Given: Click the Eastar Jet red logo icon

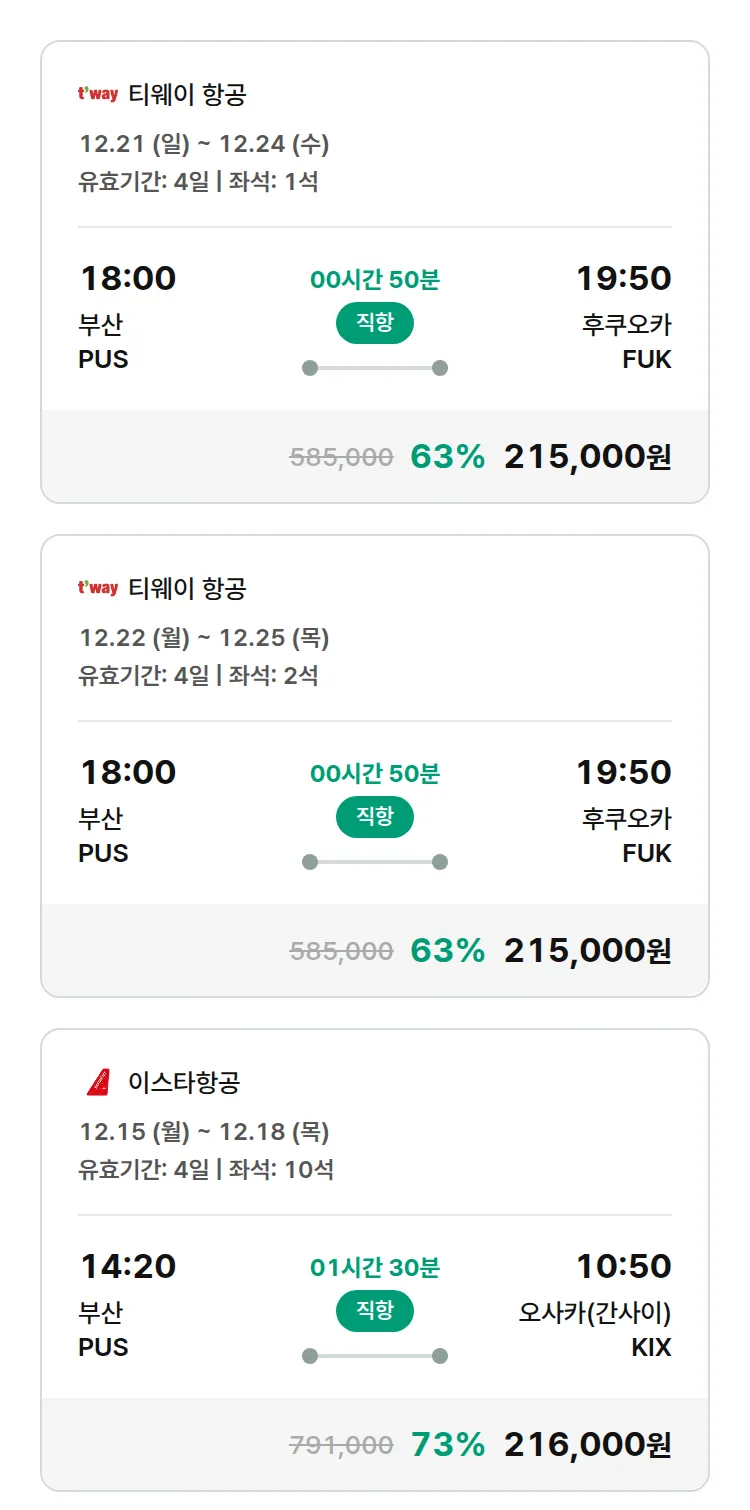Looking at the screenshot, I should pos(97,1082).
